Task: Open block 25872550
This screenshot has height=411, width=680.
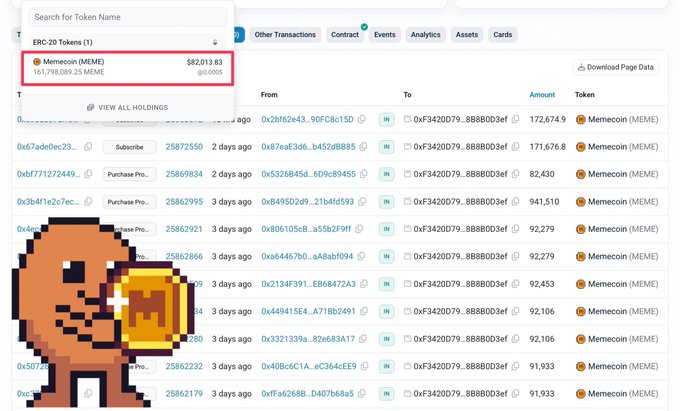Action: [x=184, y=147]
